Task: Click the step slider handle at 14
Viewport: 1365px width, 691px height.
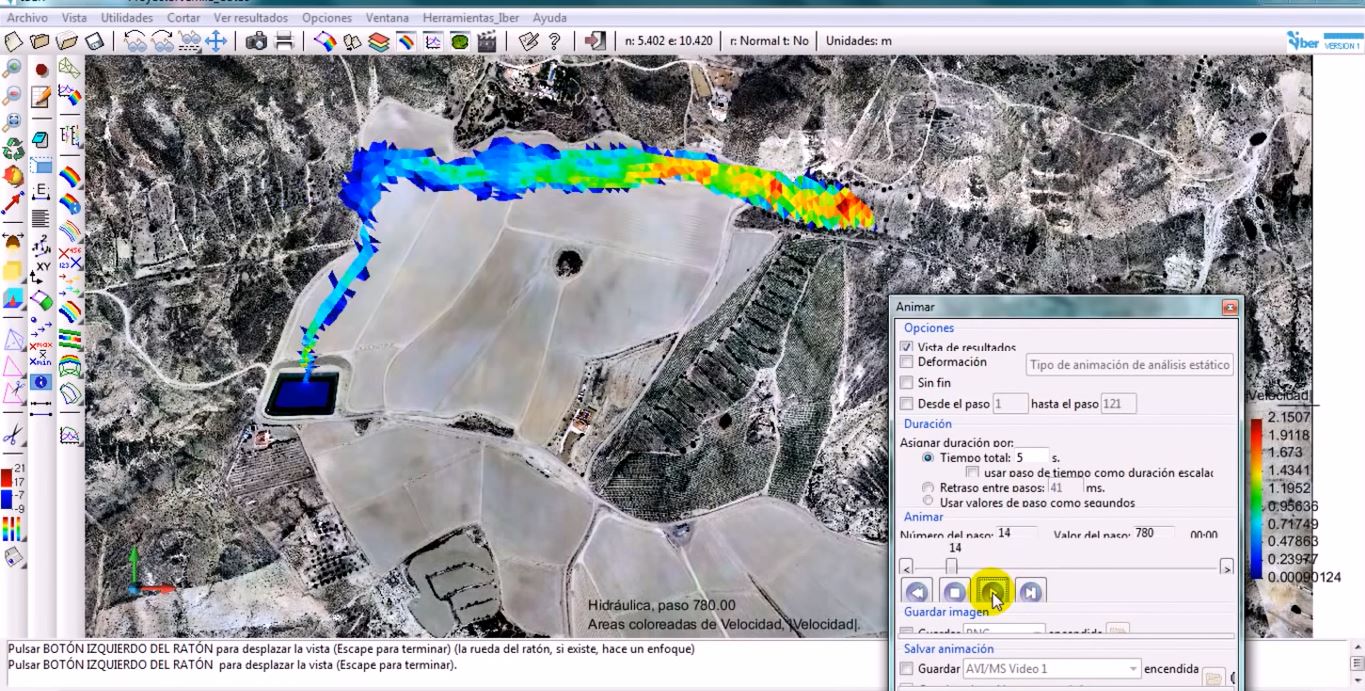Action: pyautogui.click(x=952, y=567)
